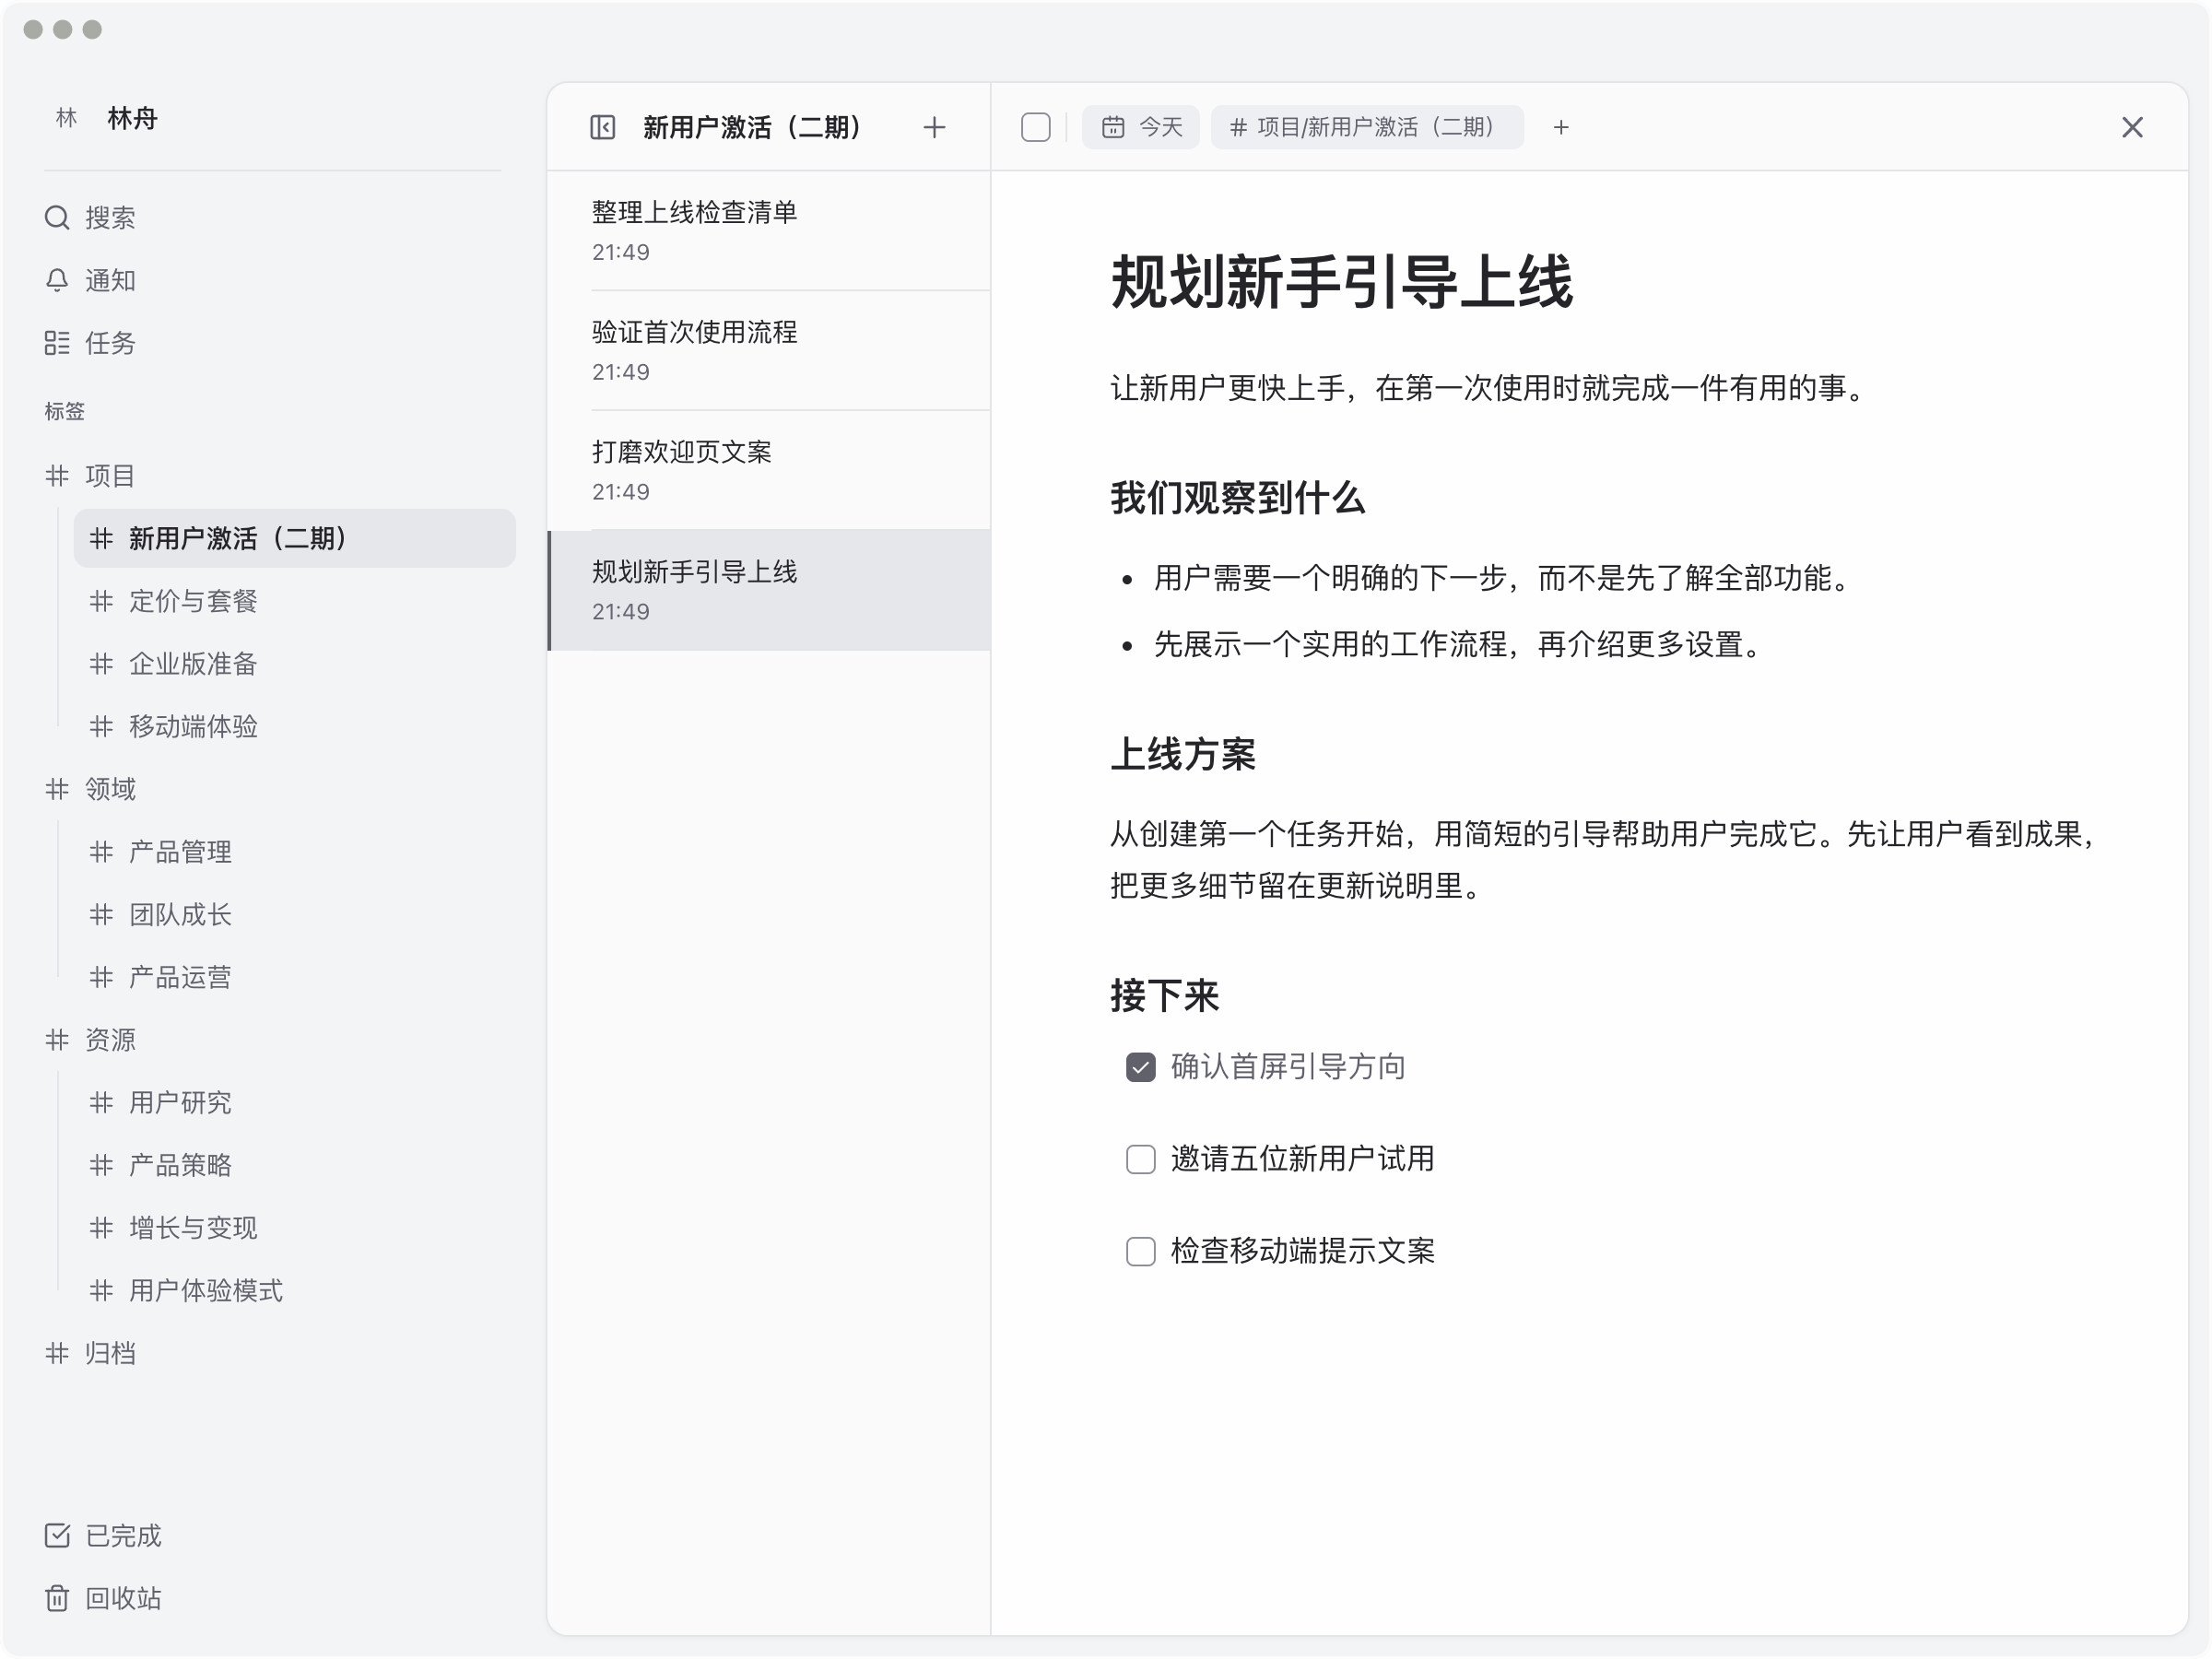Viewport: 2212px width, 1659px height.
Task: Open the note 打磨欢迎页文案
Action: click(769, 471)
